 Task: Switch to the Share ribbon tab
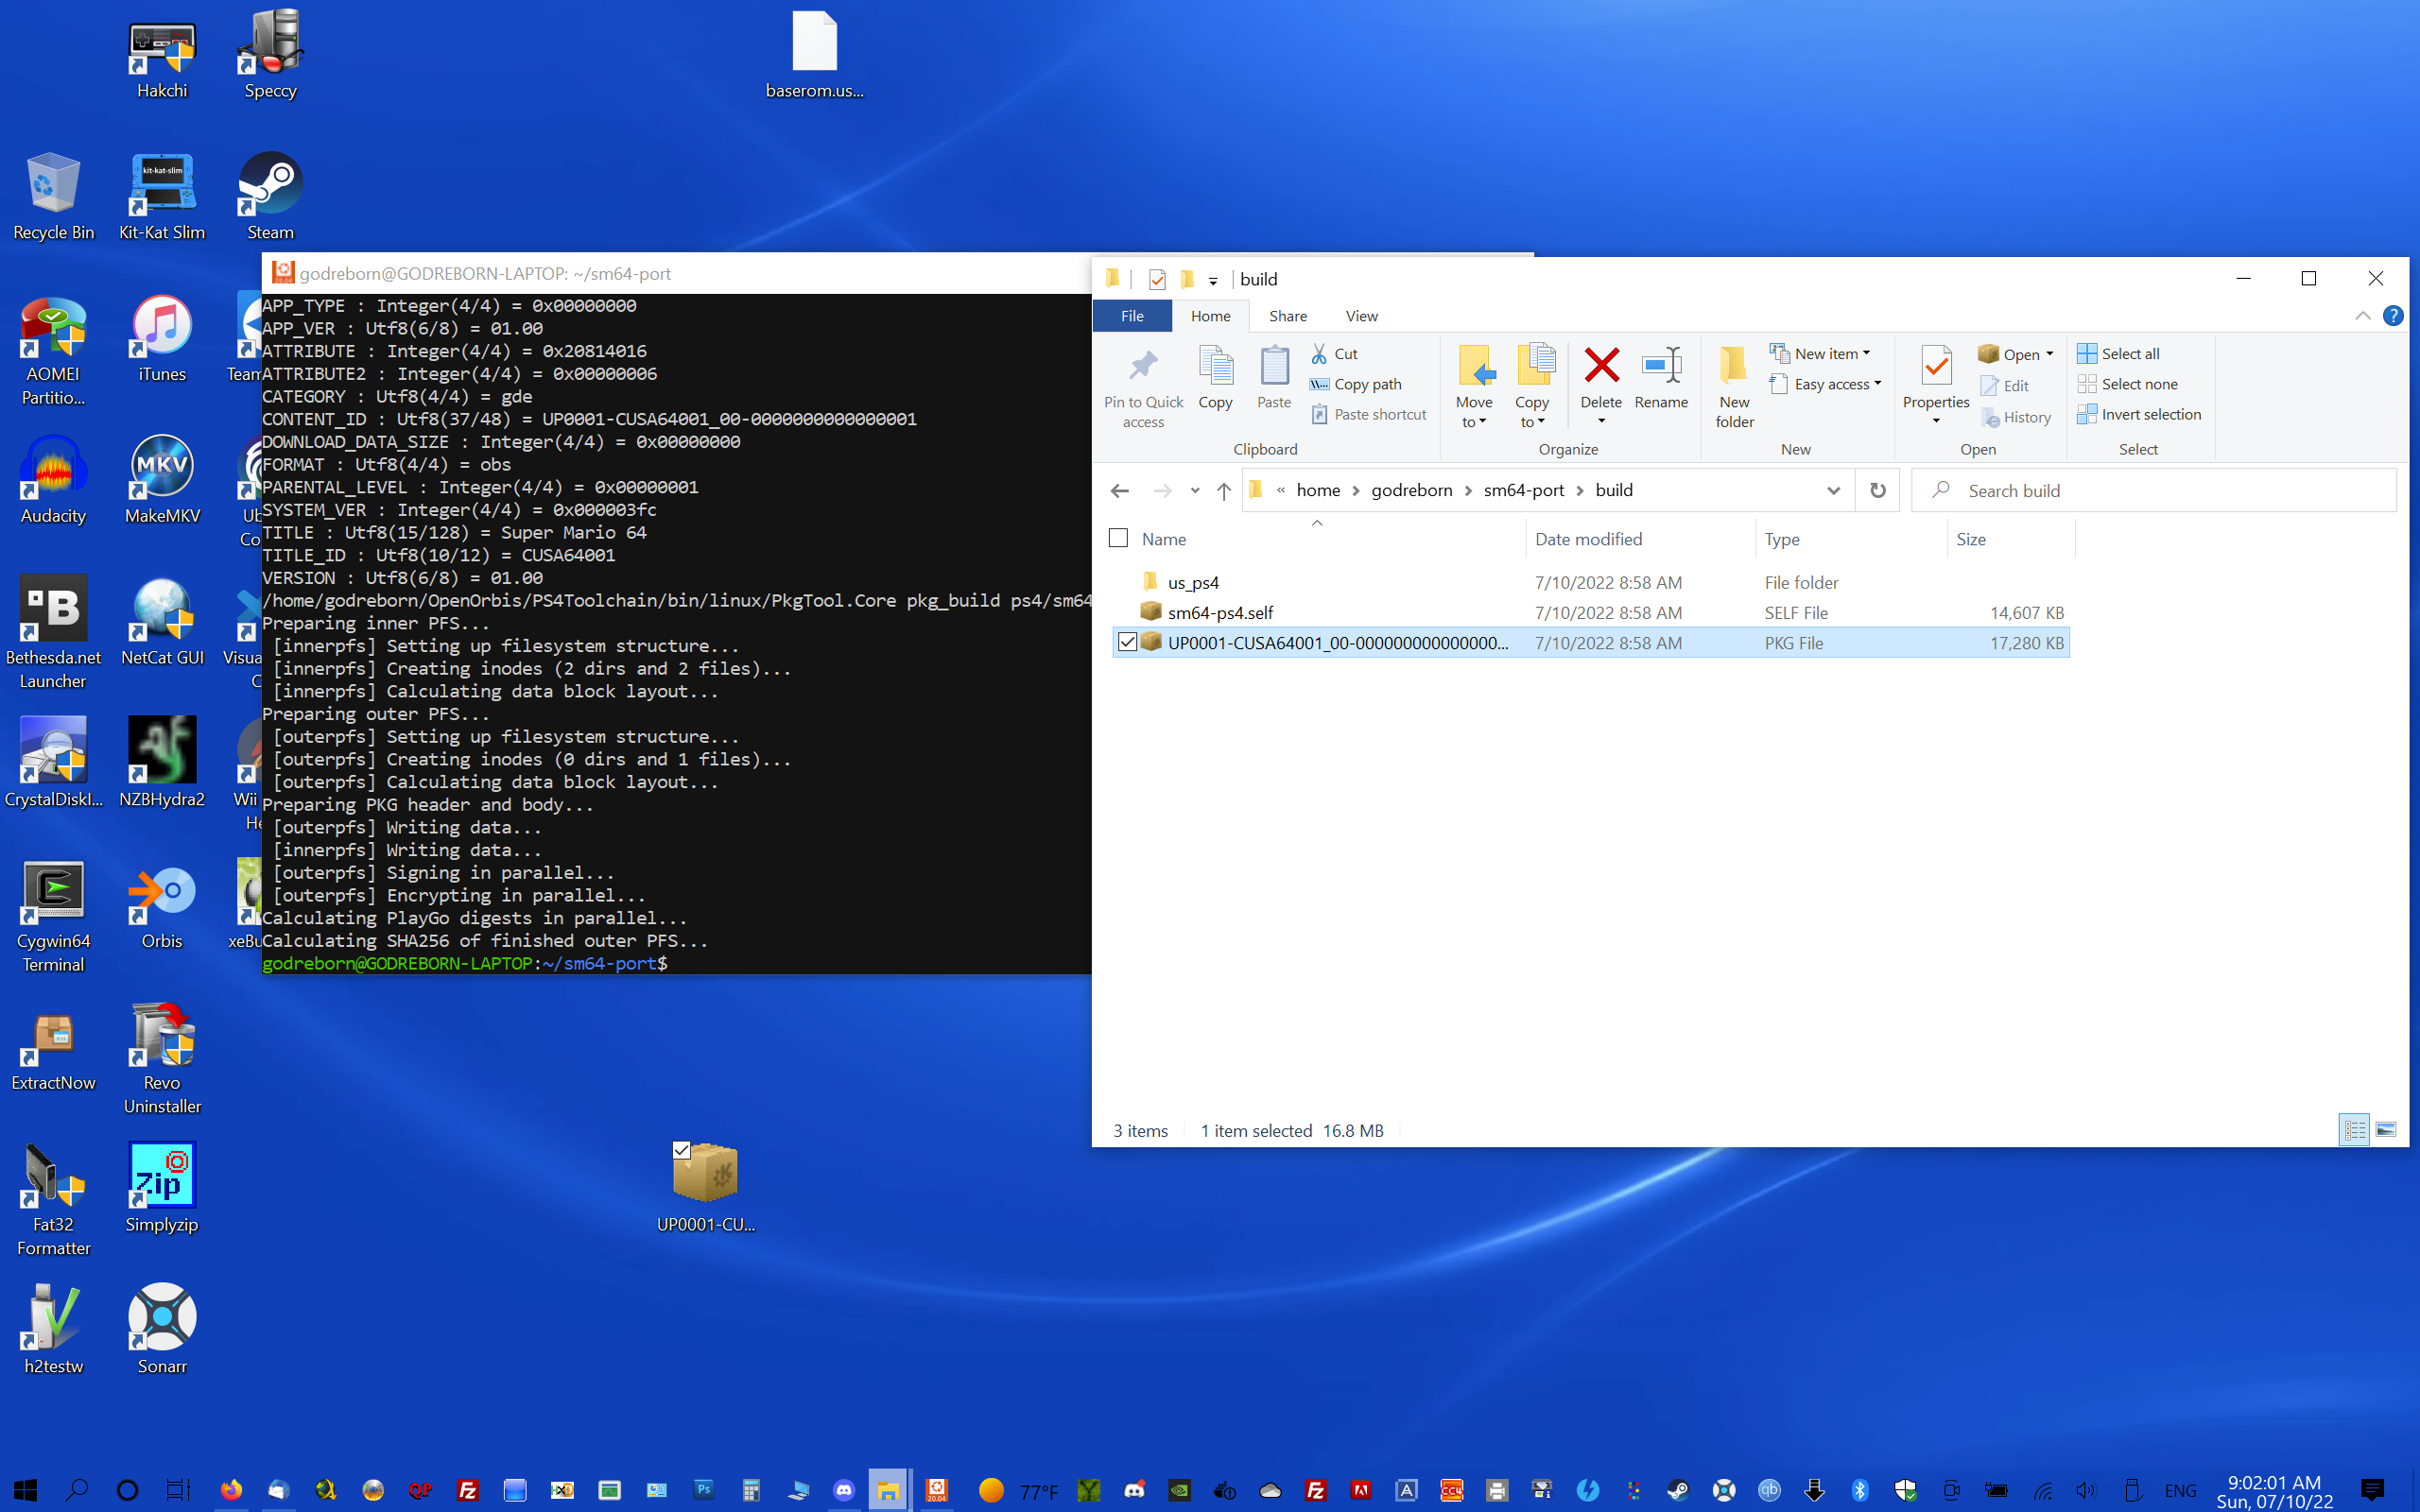(x=1288, y=316)
